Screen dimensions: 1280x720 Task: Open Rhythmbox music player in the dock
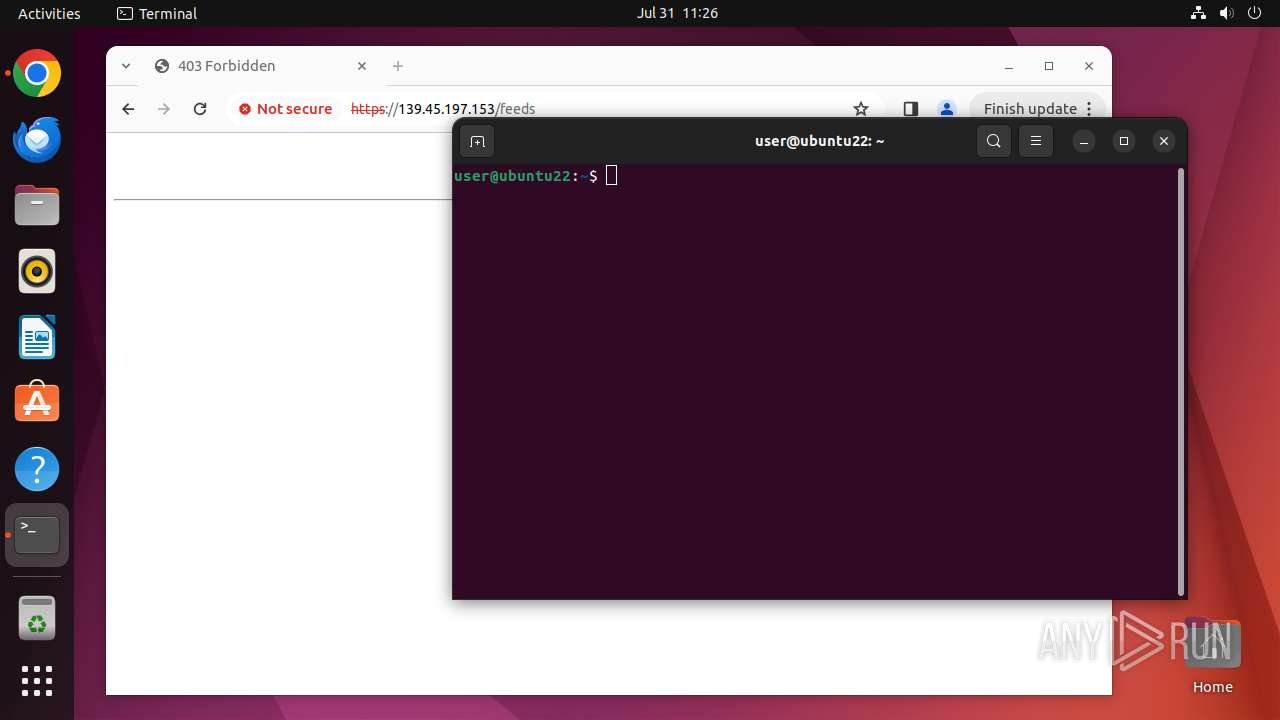click(37, 271)
